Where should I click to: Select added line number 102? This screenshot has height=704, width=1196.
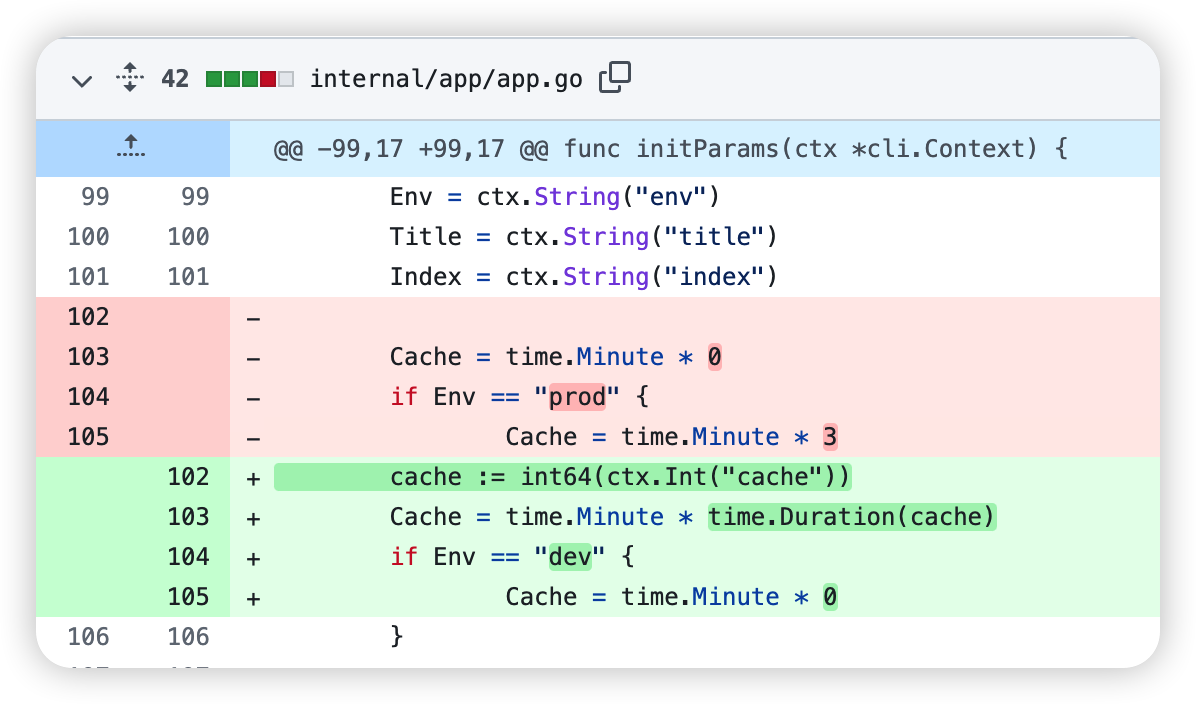(x=188, y=477)
